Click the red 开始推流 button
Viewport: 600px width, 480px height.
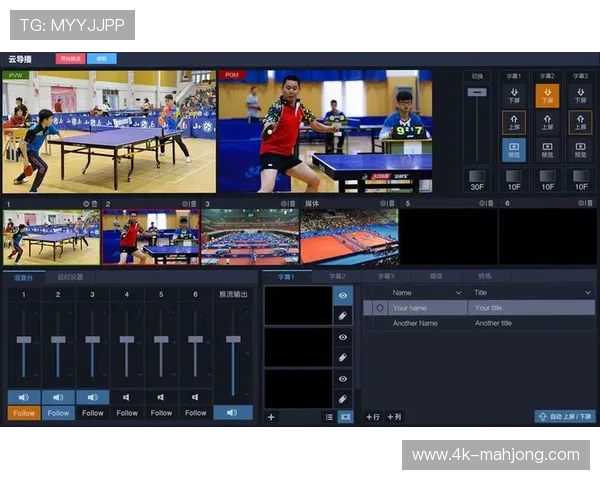point(69,59)
